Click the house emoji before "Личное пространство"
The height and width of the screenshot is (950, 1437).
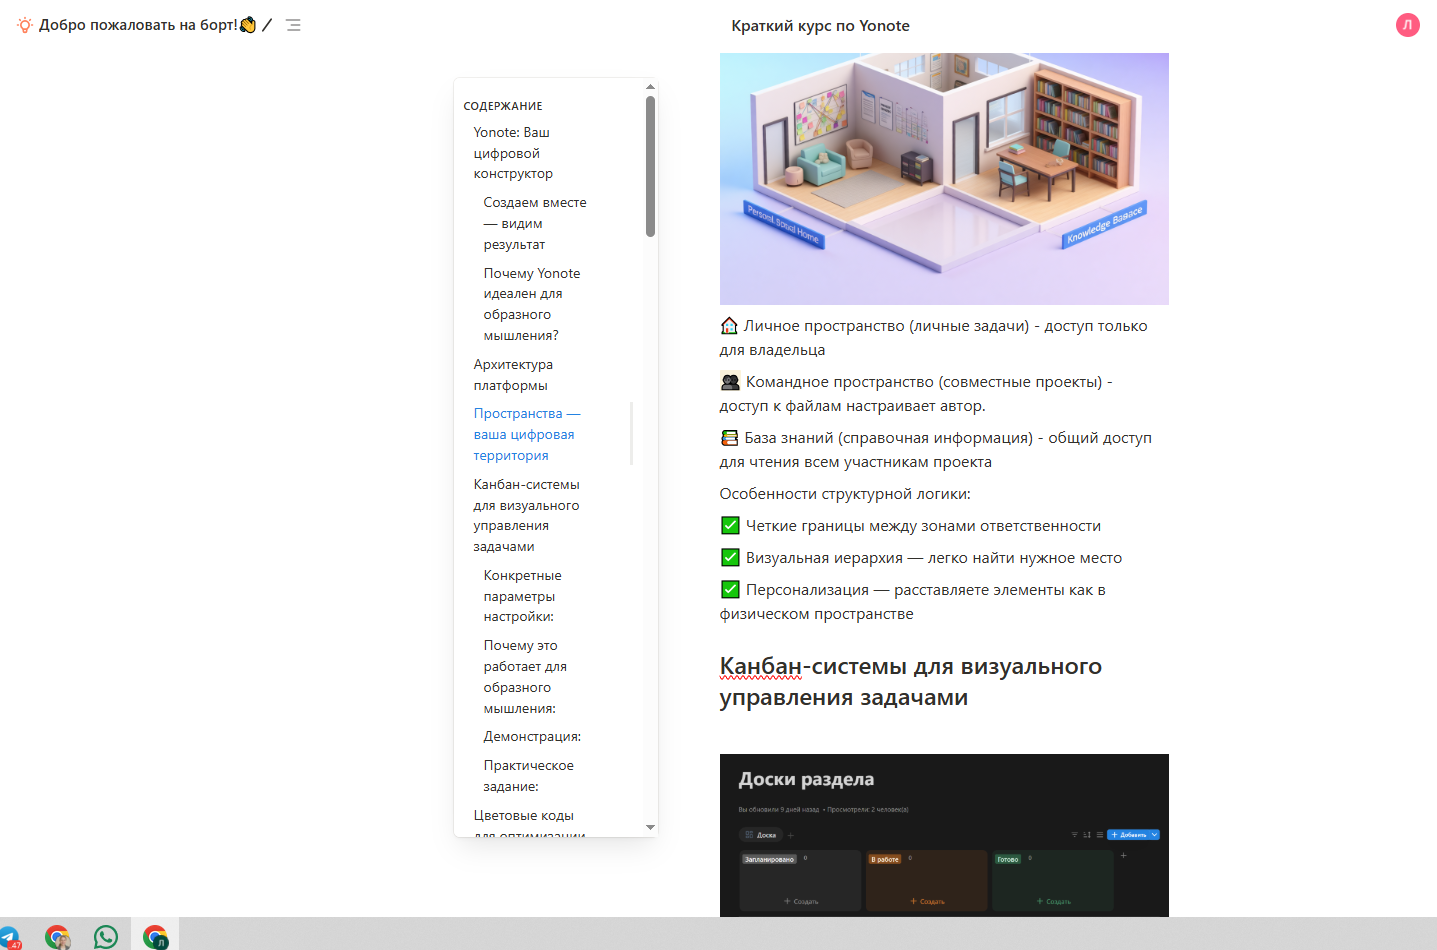click(729, 326)
